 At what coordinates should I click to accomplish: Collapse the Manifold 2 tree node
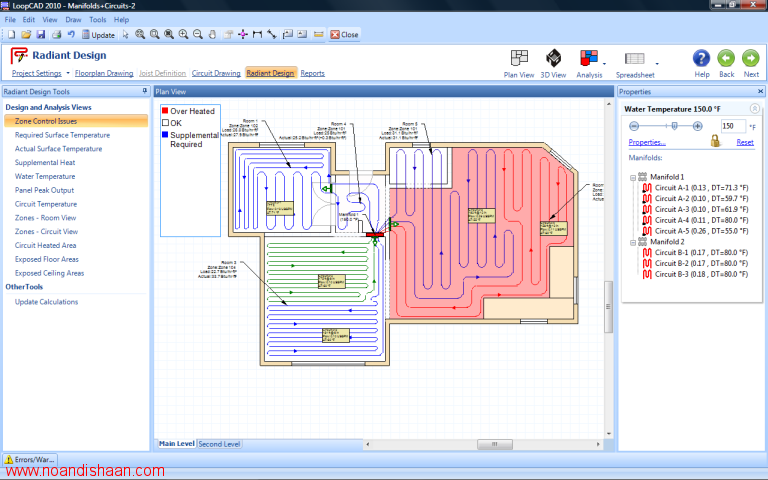tap(633, 242)
